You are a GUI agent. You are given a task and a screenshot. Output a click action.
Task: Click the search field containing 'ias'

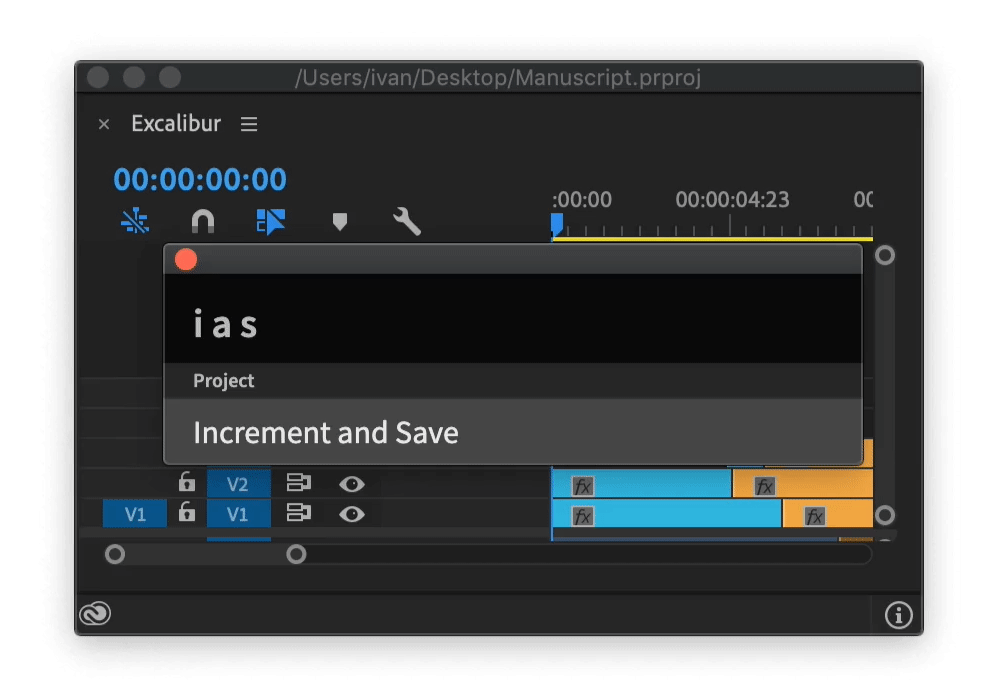point(513,319)
